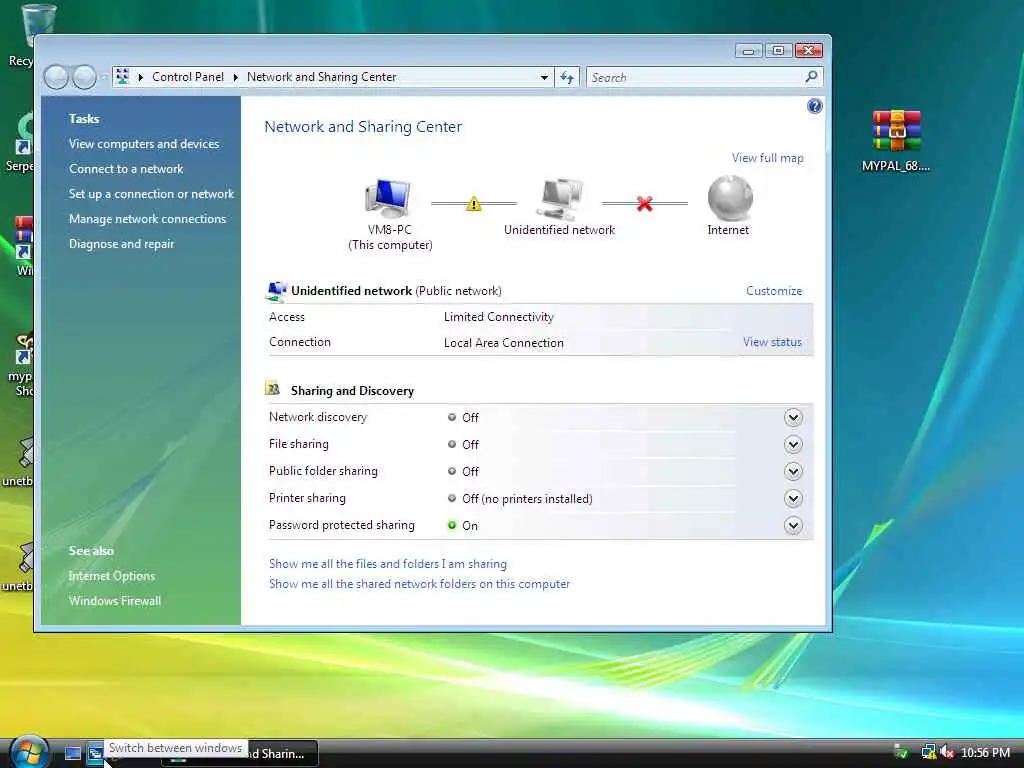
Task: Open Set up a connection or network
Action: tap(152, 194)
